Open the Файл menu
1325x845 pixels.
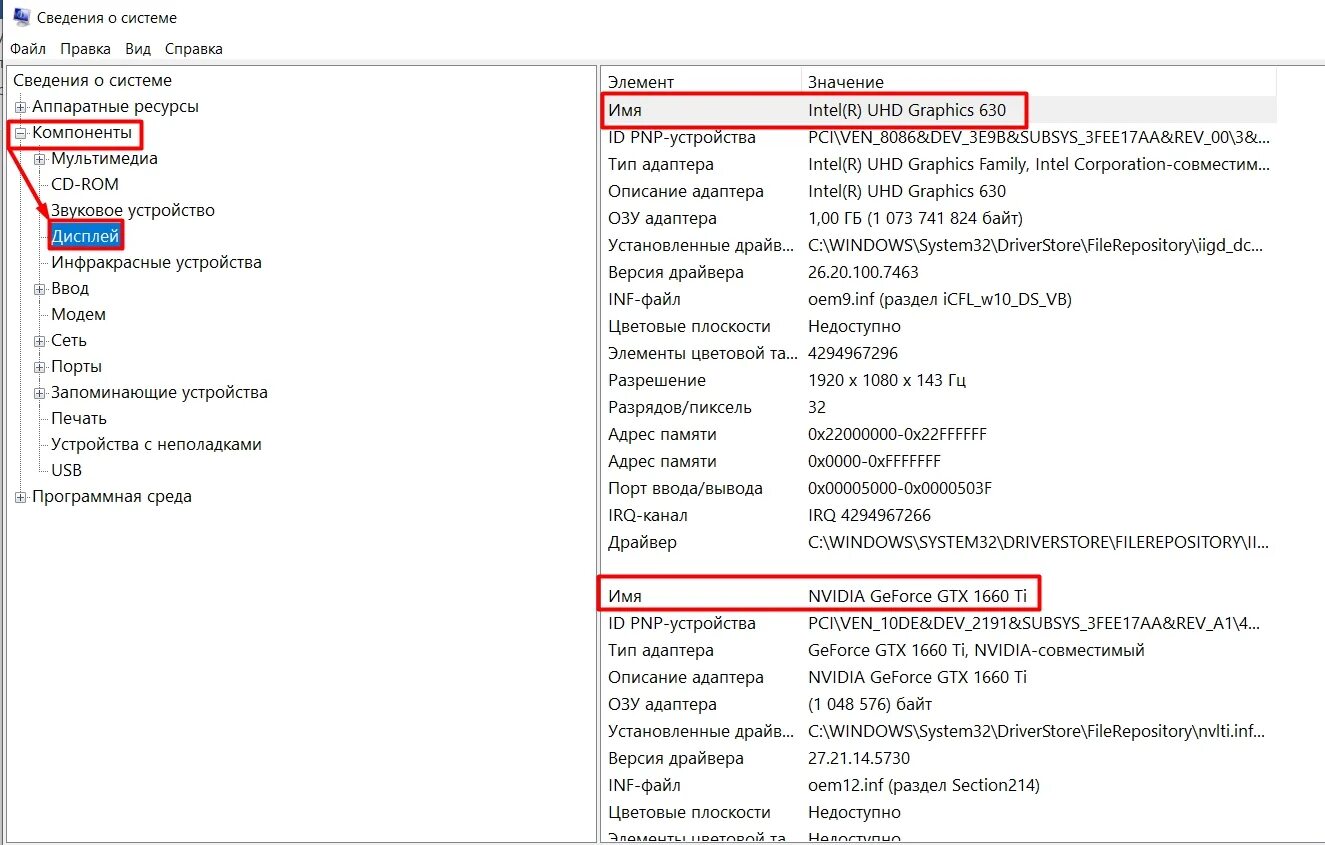[x=28, y=48]
